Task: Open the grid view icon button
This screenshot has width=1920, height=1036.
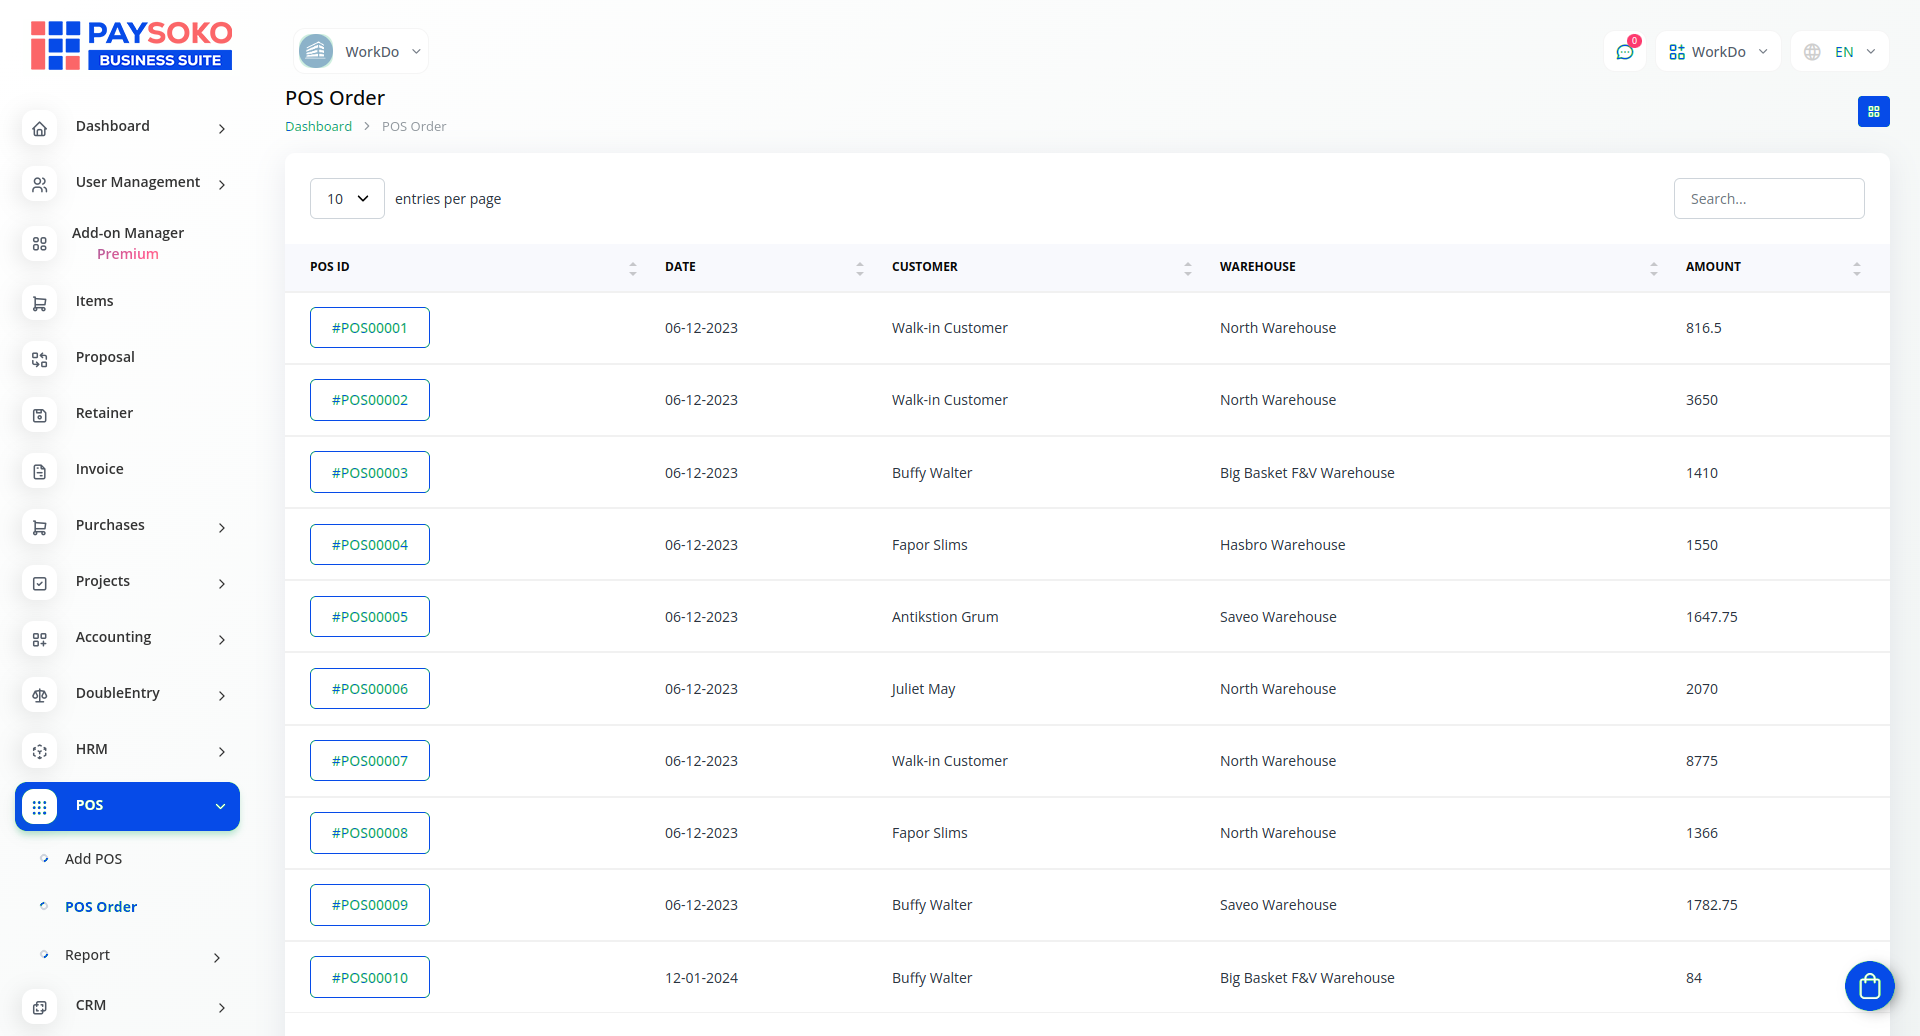Action: pyautogui.click(x=1873, y=112)
